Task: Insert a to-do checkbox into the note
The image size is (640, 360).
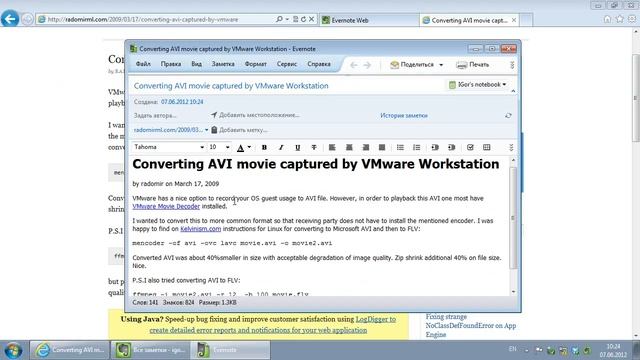Action: [470, 147]
